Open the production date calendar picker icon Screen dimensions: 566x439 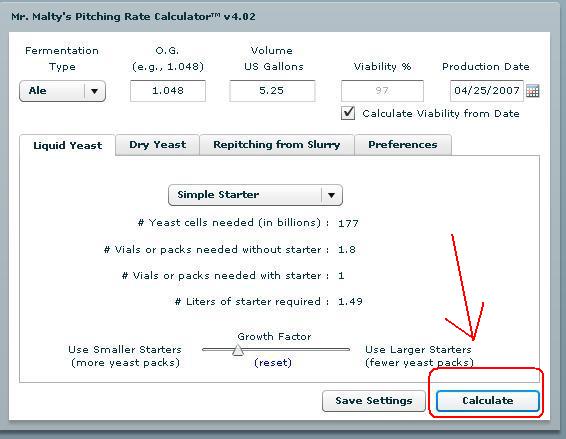point(532,91)
